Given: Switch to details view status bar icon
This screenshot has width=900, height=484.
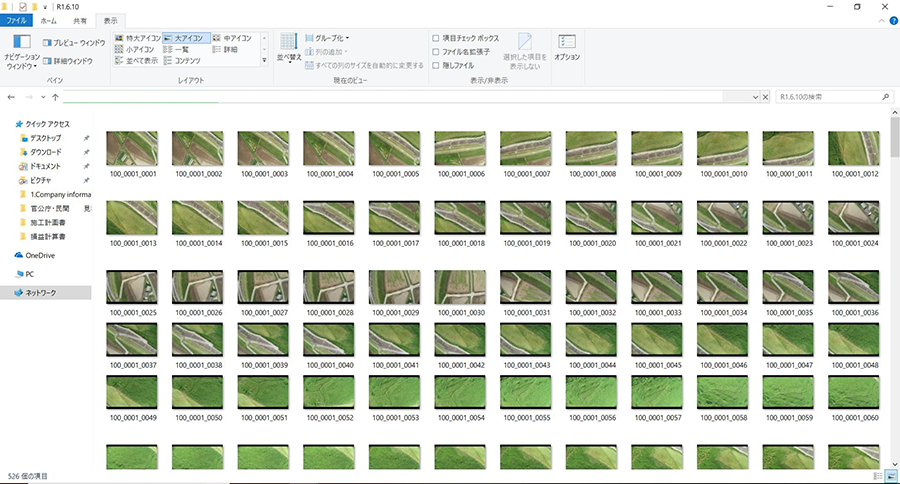Looking at the screenshot, I should point(878,476).
